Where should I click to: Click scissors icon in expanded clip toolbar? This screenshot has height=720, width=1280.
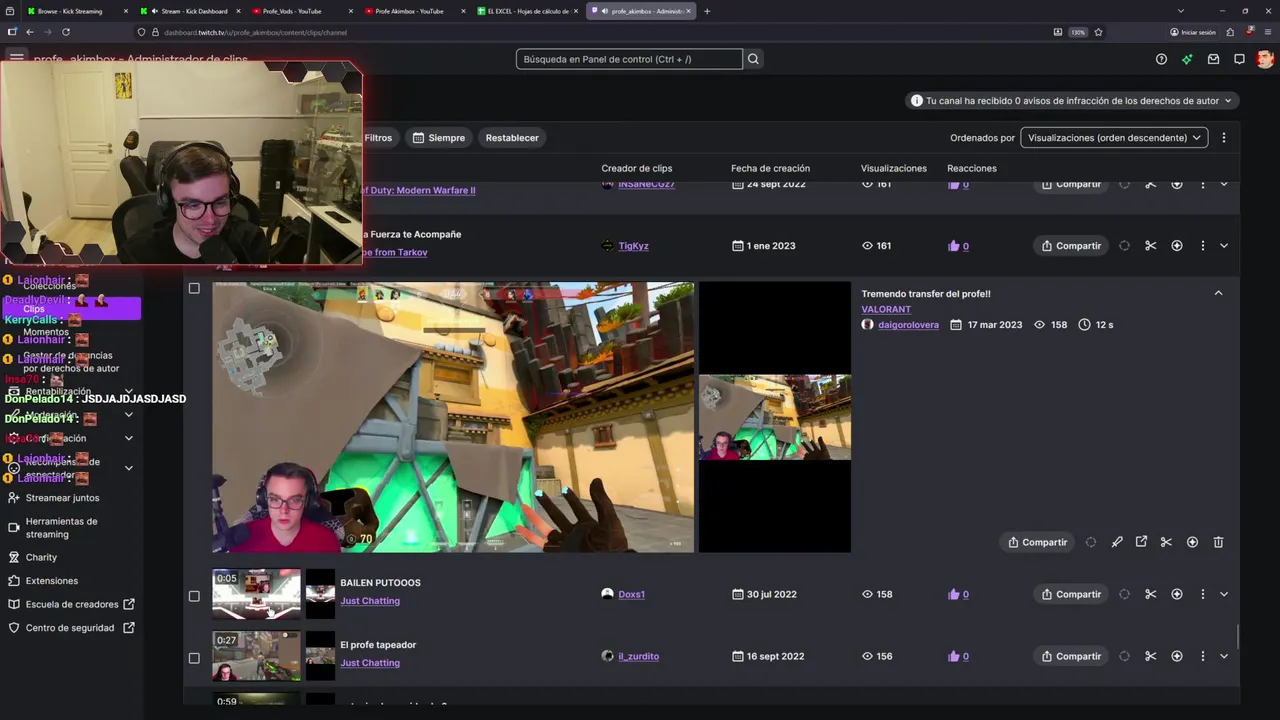[1166, 542]
